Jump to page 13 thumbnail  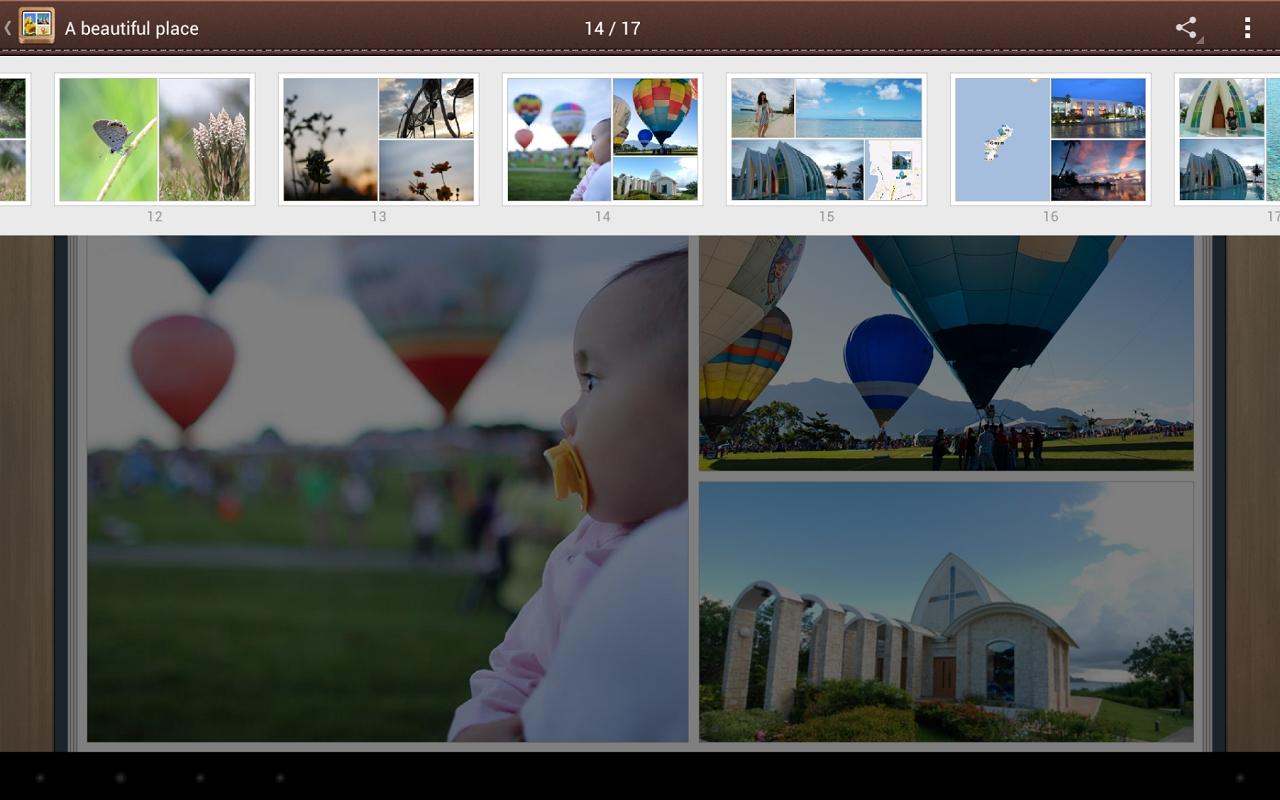pos(379,140)
